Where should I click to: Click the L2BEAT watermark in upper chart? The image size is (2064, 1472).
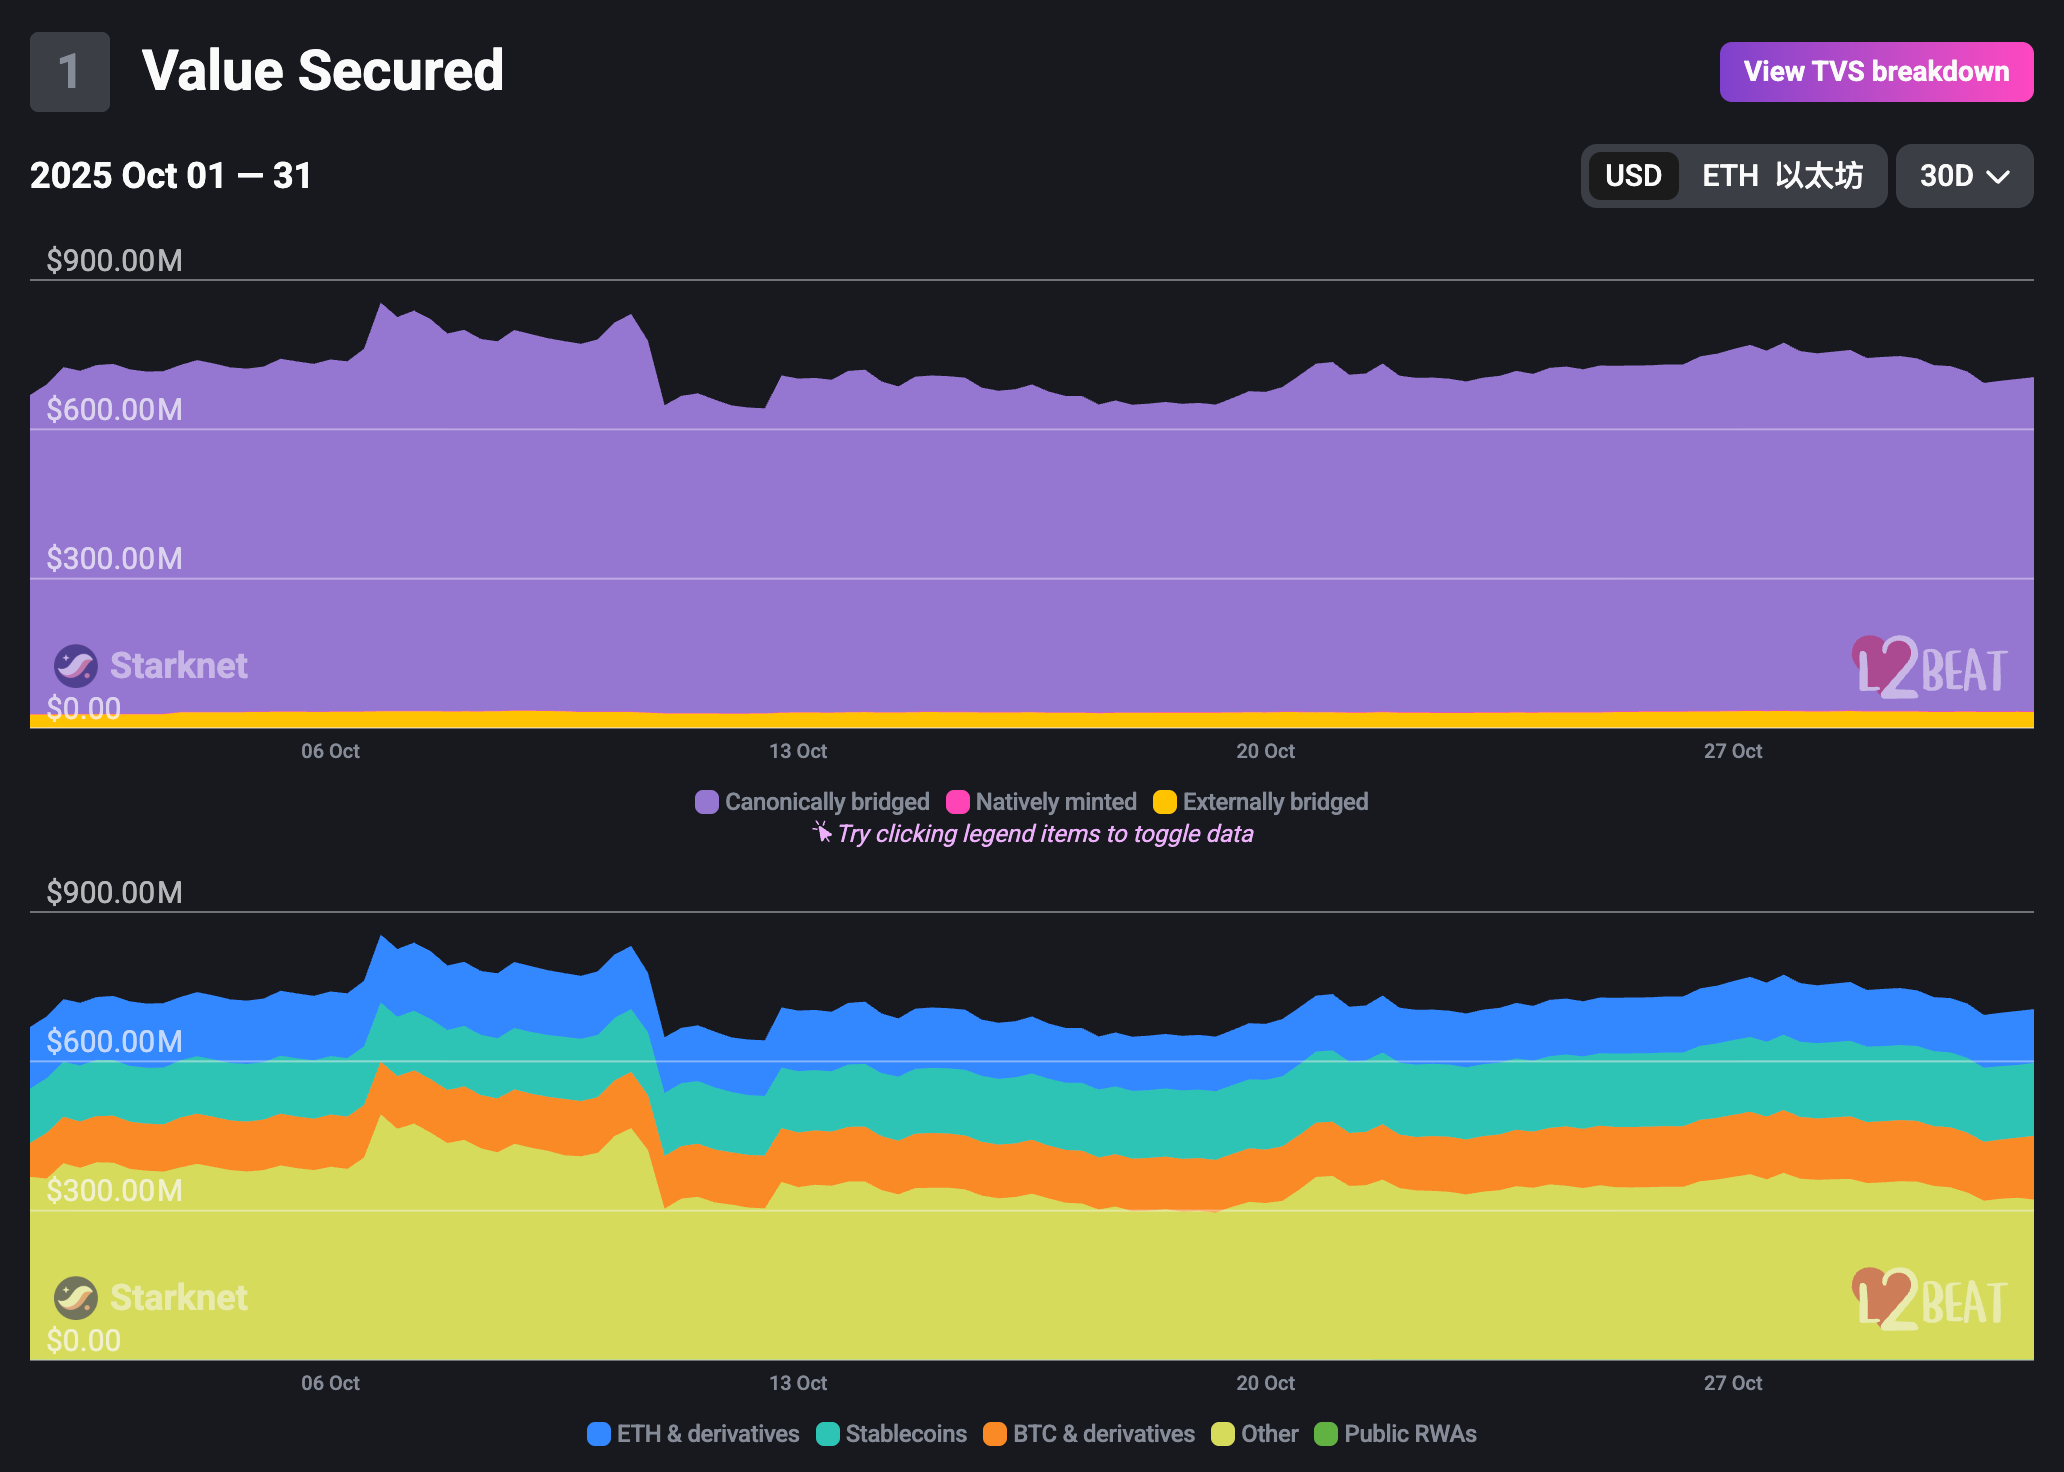[1928, 668]
